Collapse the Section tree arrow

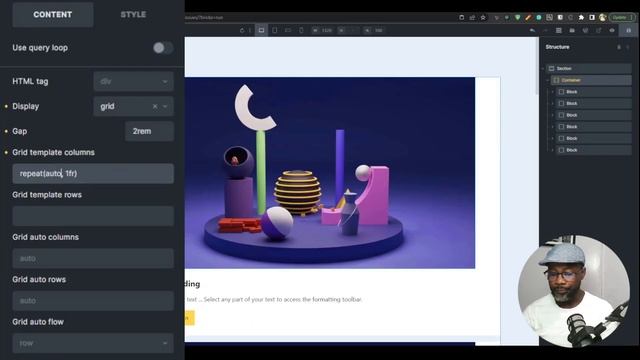coord(543,69)
